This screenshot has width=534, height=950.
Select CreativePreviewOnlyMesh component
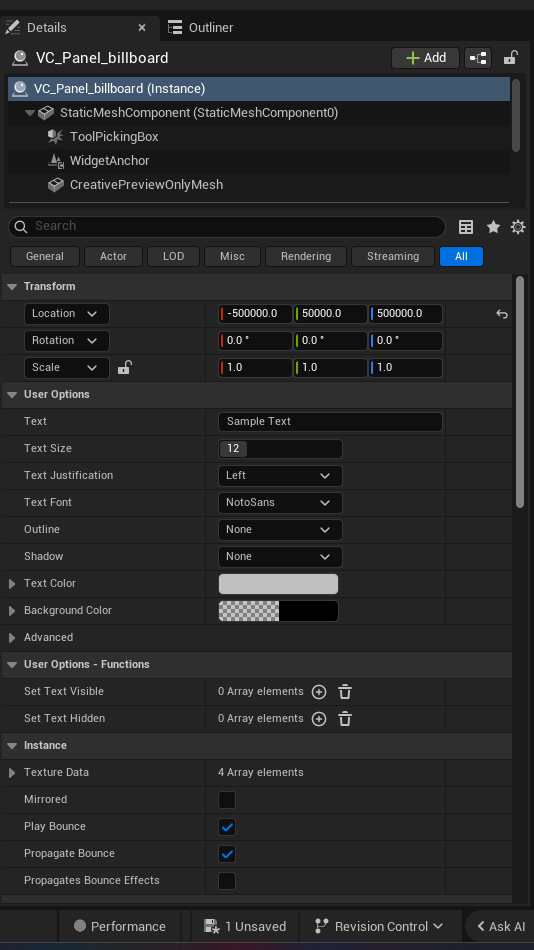[146, 185]
